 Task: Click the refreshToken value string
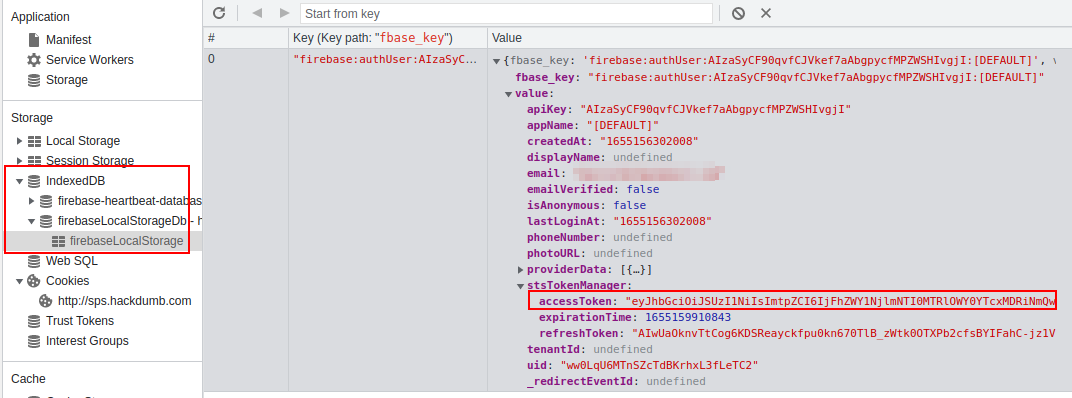coord(844,334)
